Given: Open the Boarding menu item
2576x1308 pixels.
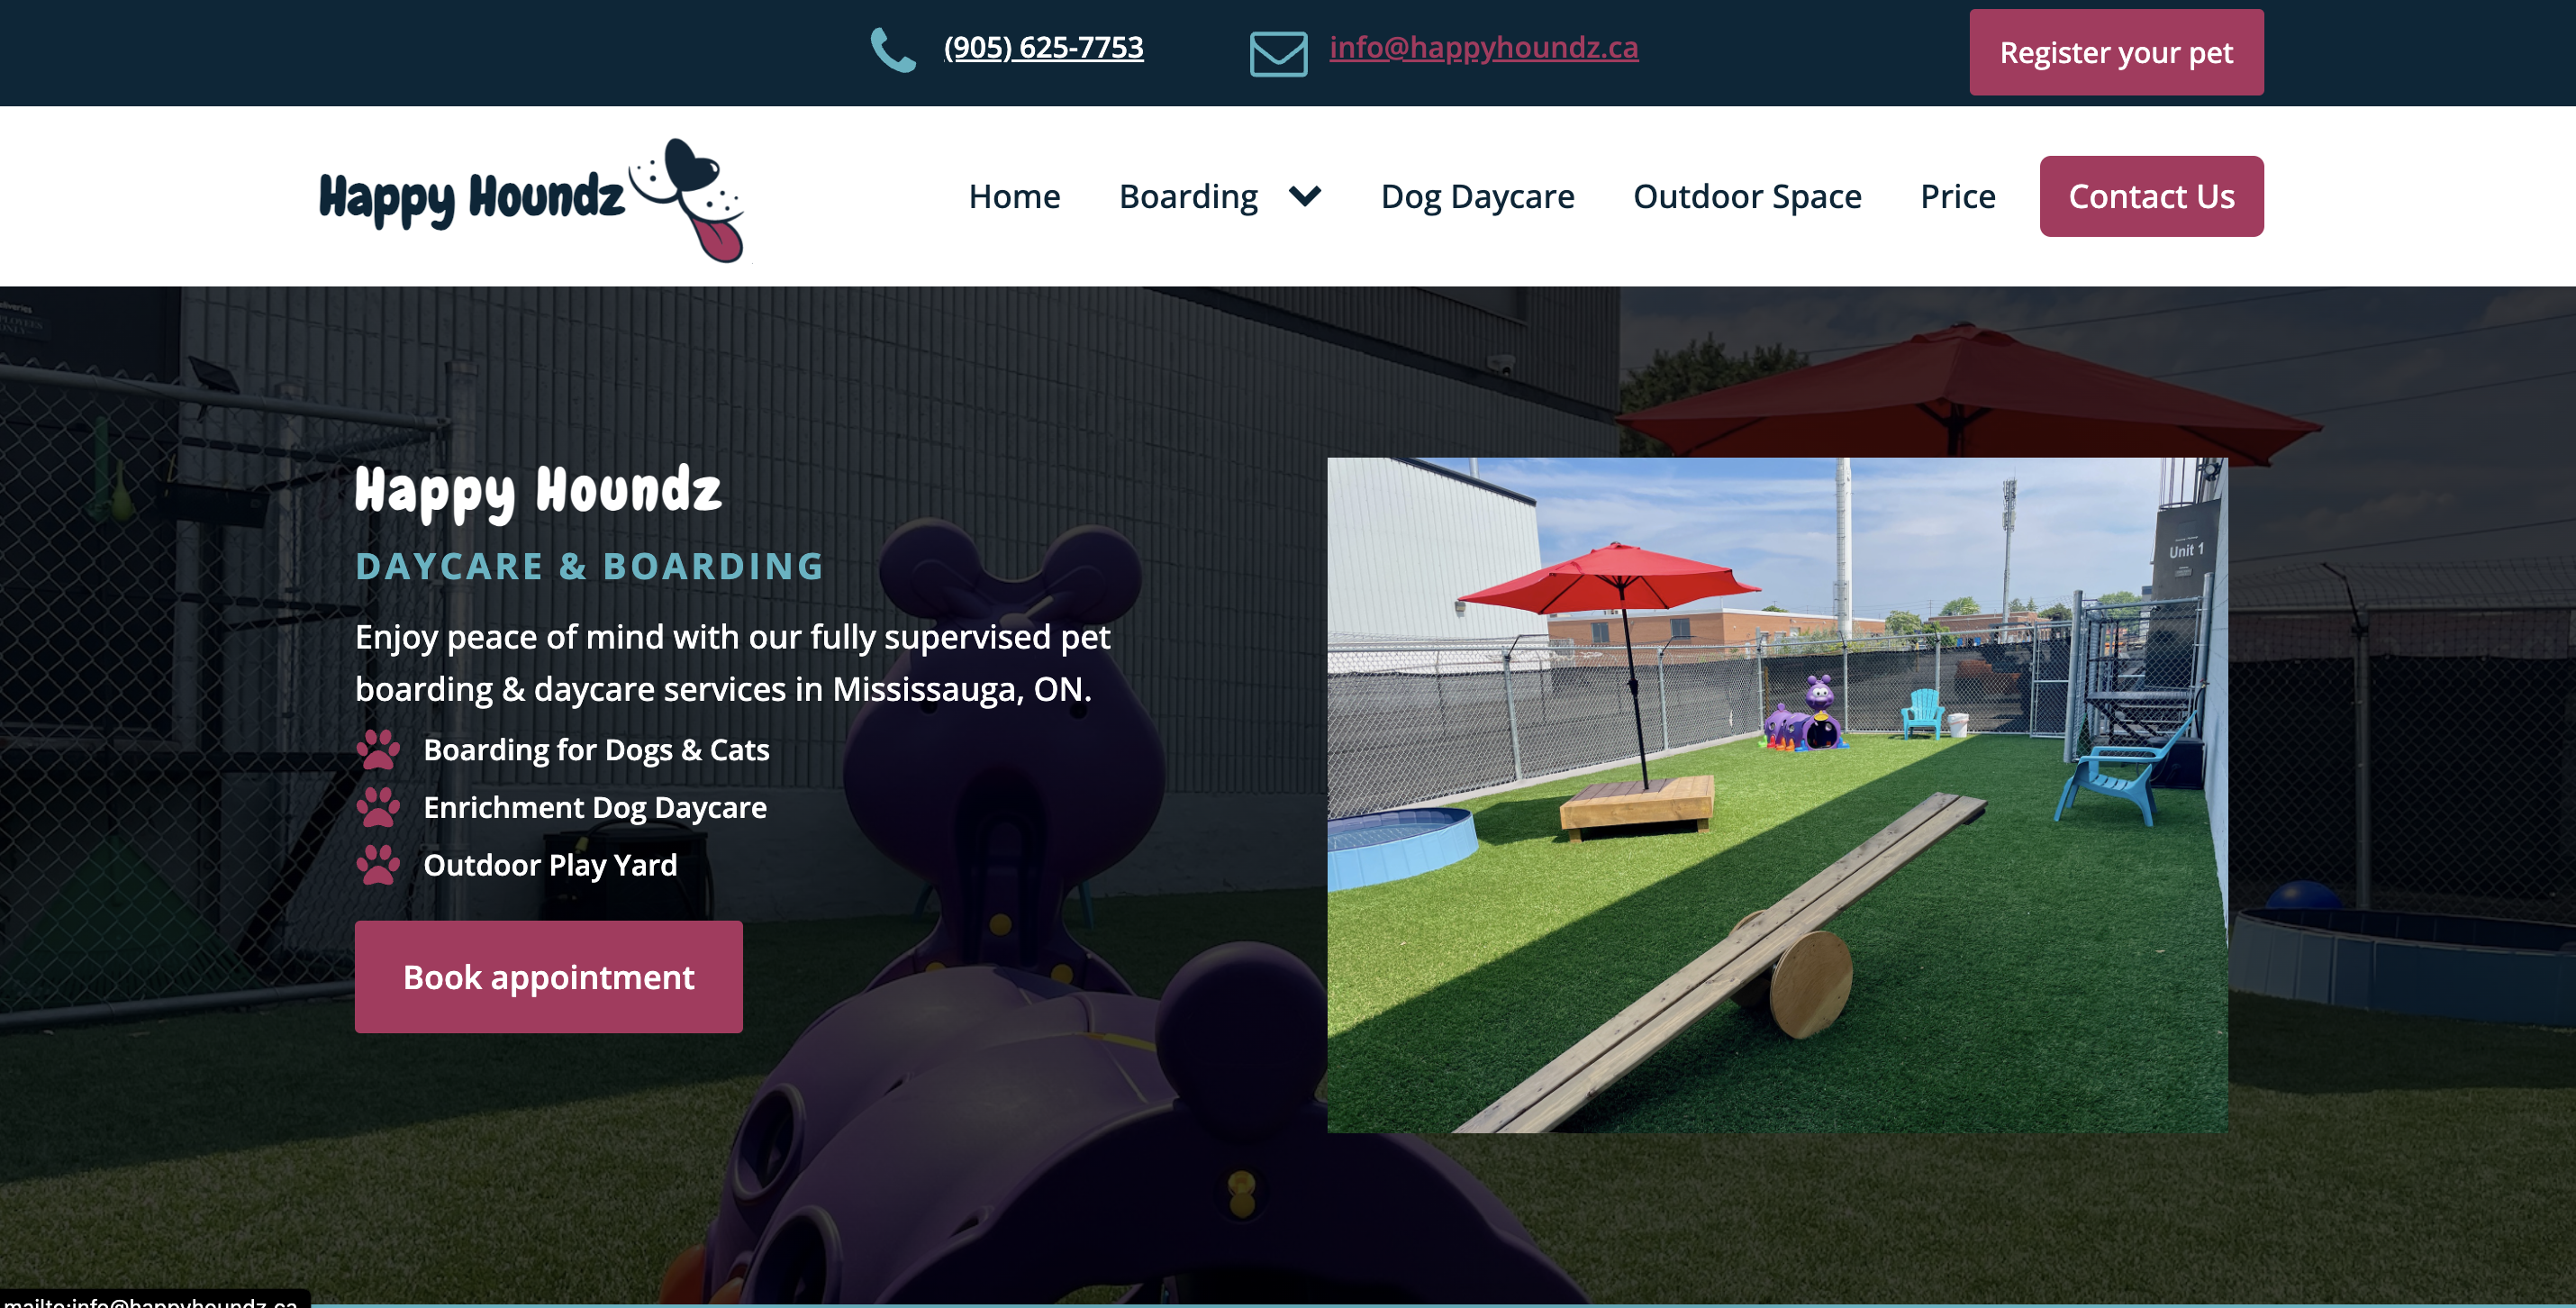Looking at the screenshot, I should click(1188, 196).
